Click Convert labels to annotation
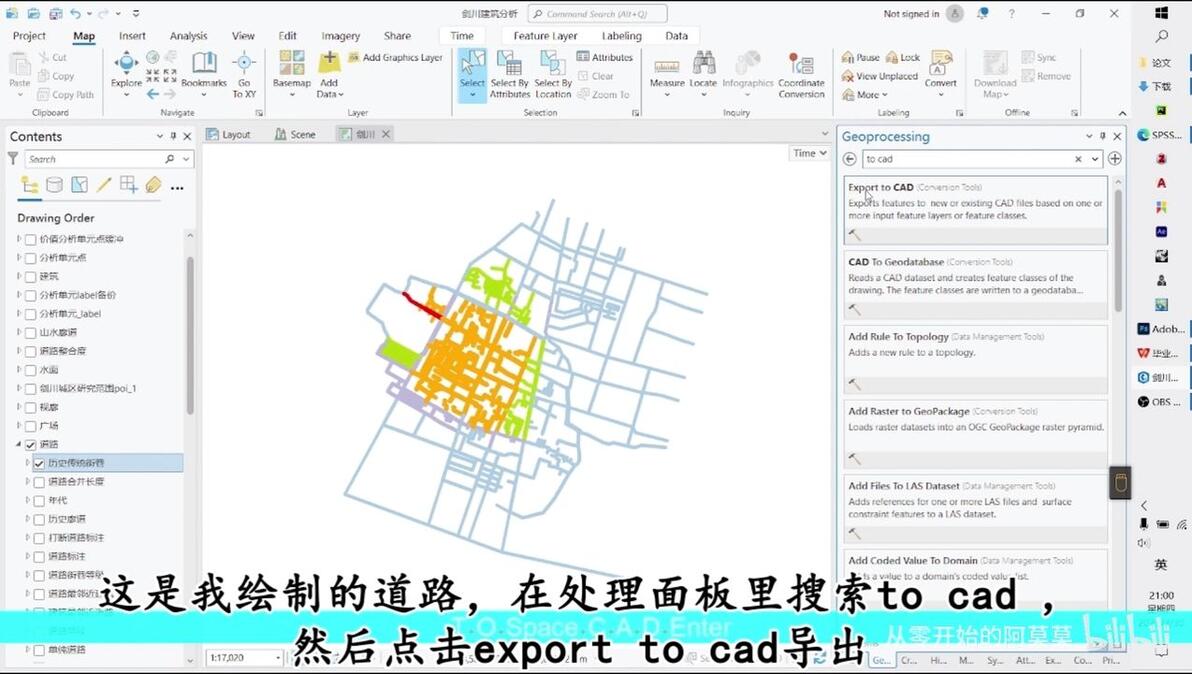The width and height of the screenshot is (1192, 674). pos(940,74)
